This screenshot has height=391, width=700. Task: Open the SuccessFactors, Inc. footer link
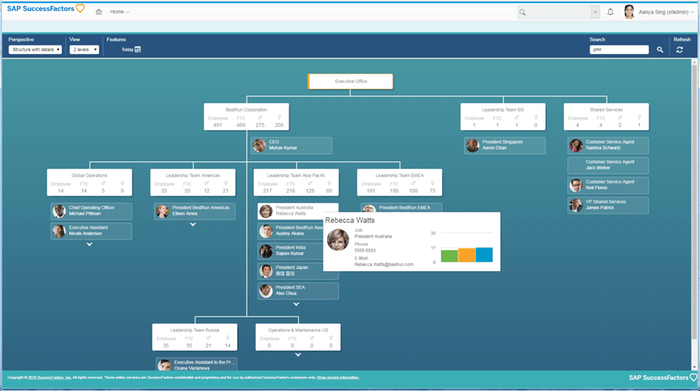pyautogui.click(x=50, y=378)
